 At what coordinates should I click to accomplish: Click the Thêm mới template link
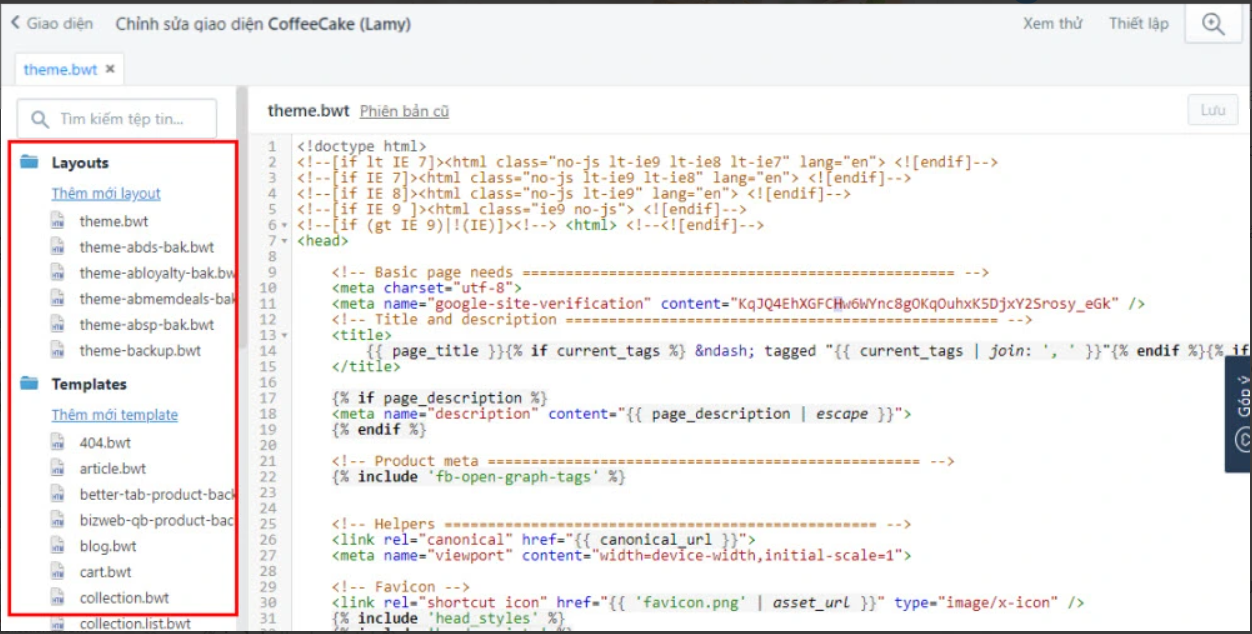point(115,415)
